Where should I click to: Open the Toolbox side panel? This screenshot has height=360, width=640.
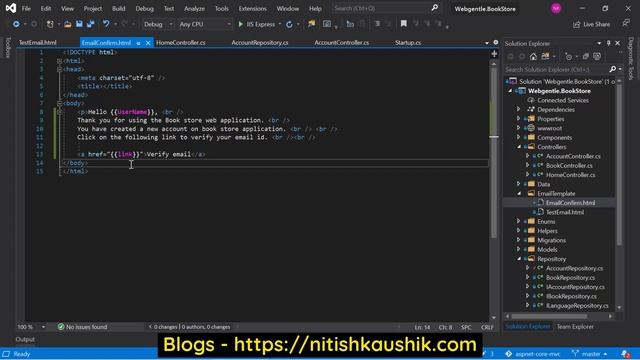(x=7, y=47)
